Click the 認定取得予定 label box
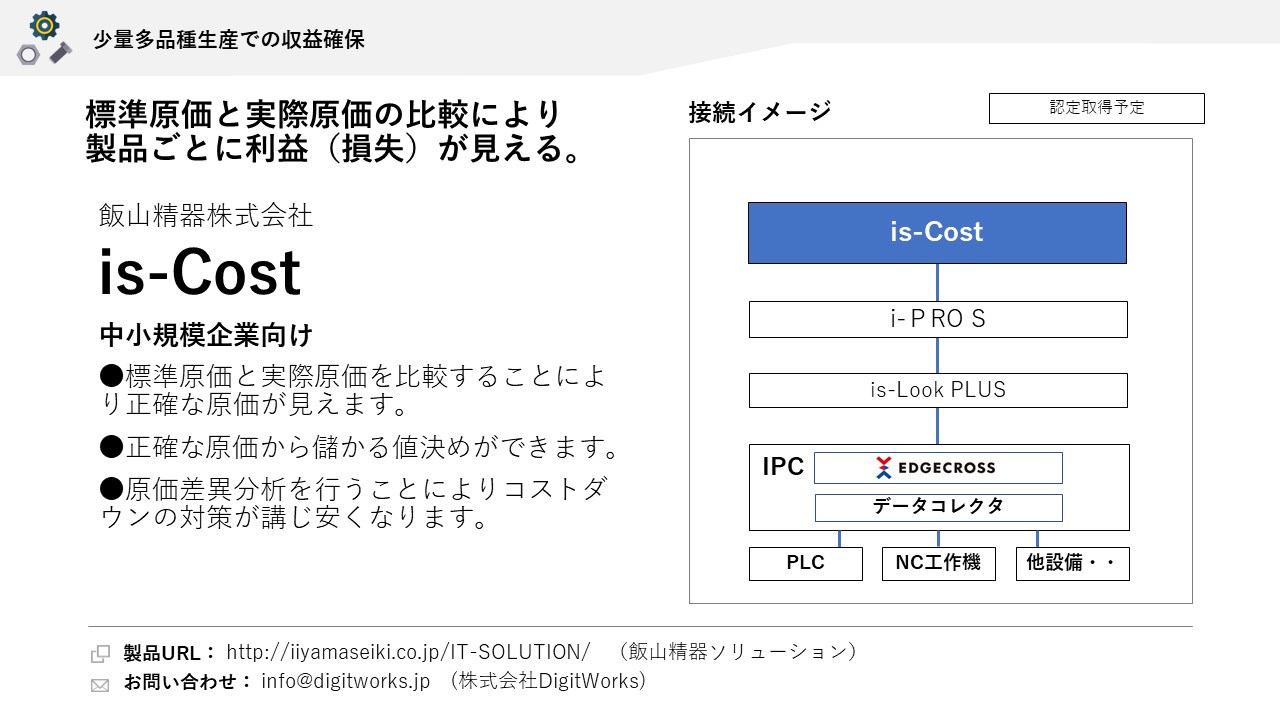 click(x=1096, y=108)
